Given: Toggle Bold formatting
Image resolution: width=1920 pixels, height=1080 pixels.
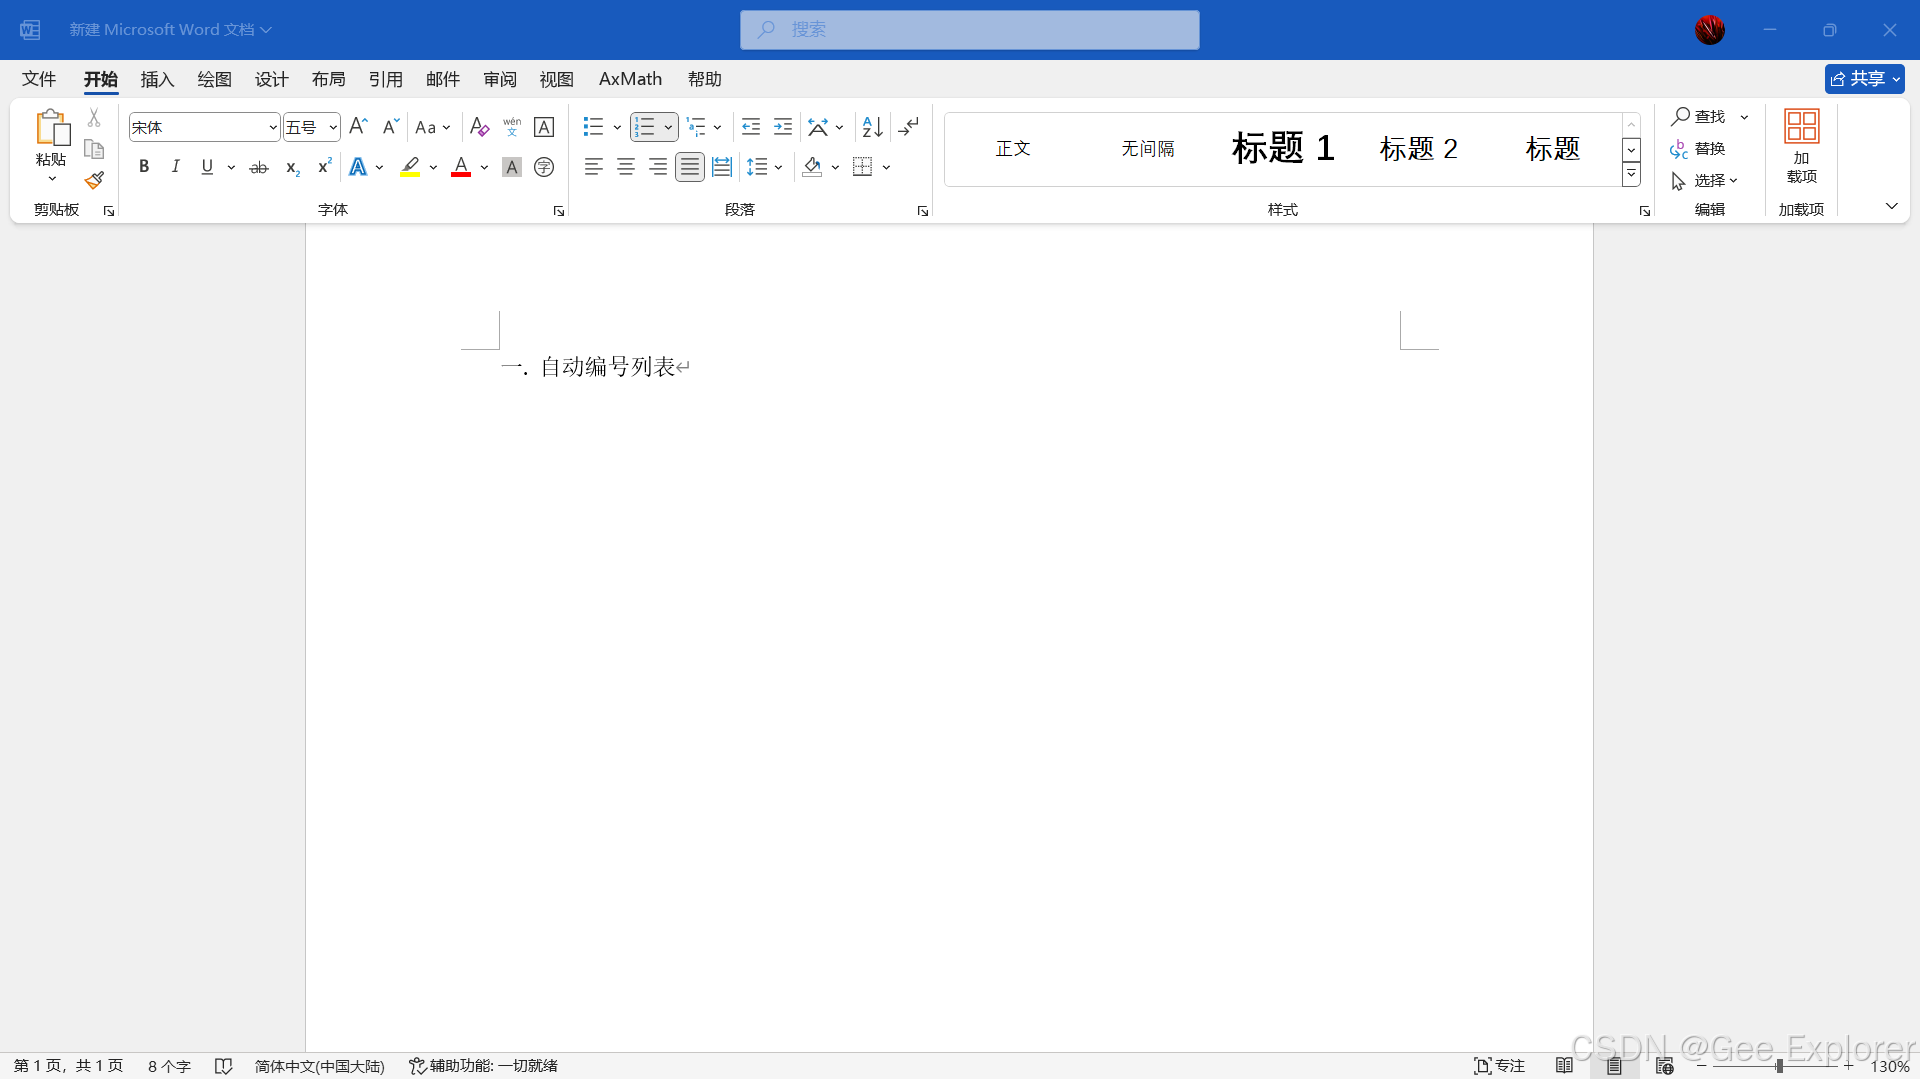Looking at the screenshot, I should pyautogui.click(x=144, y=167).
